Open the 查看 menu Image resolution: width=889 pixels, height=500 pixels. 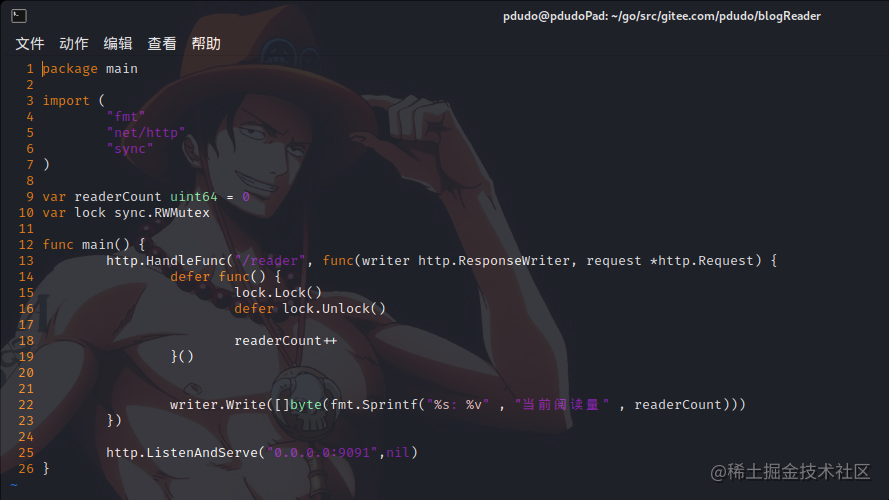162,44
